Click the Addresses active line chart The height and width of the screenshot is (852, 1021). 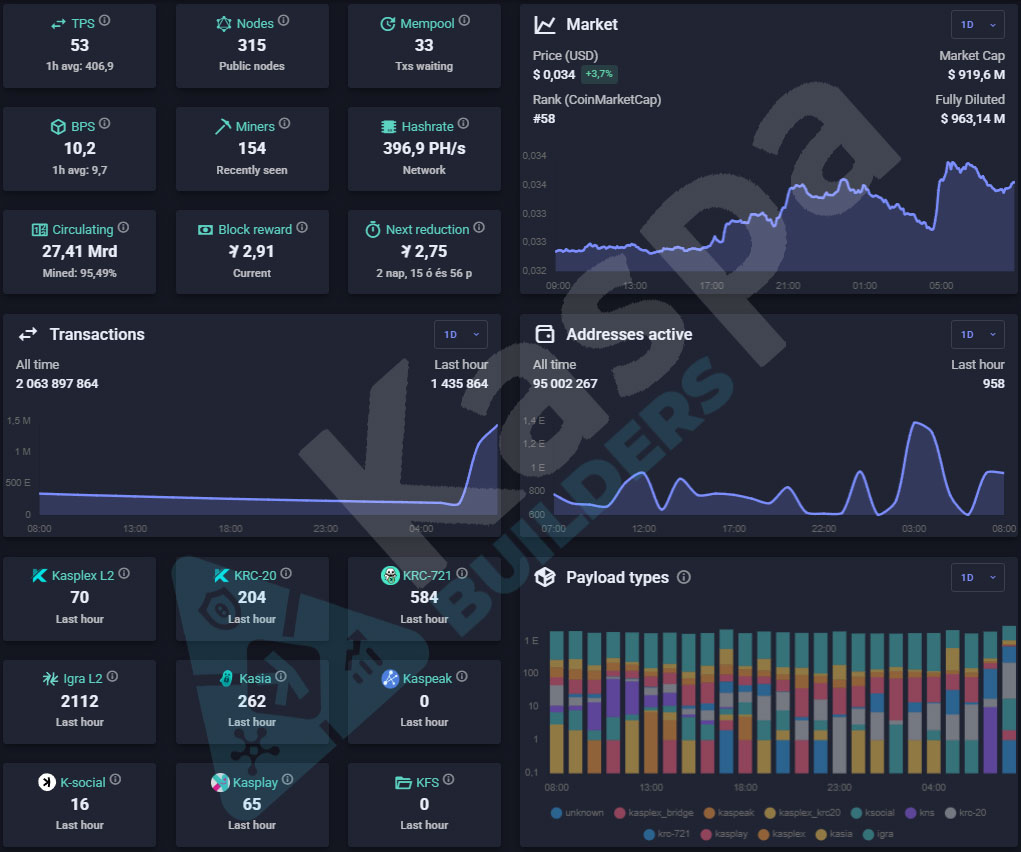click(778, 468)
